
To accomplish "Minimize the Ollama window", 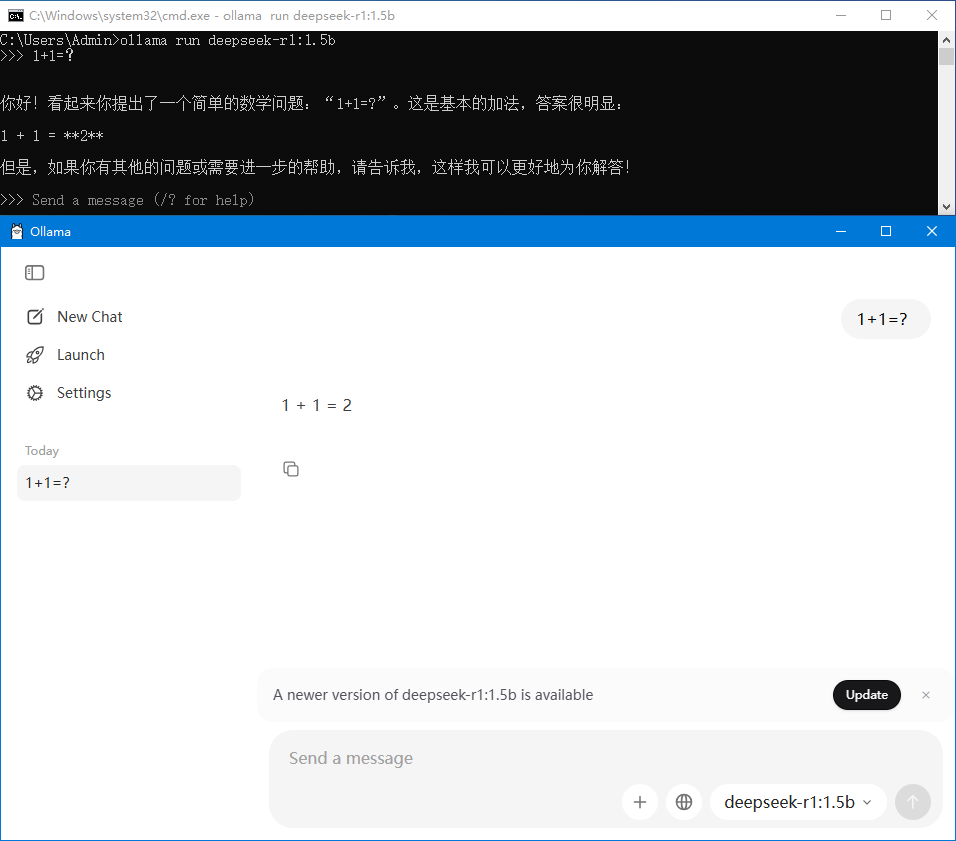I will (x=841, y=231).
